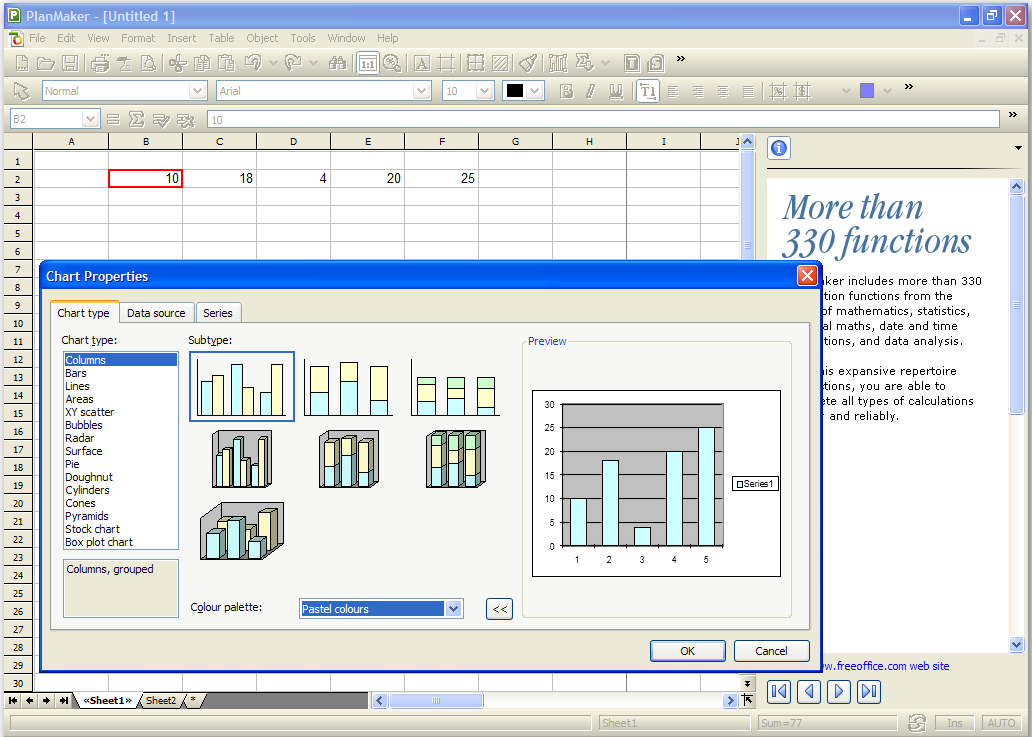Click the << collapse preview button
Screen dimensions: 1032x737
pyautogui.click(x=500, y=609)
